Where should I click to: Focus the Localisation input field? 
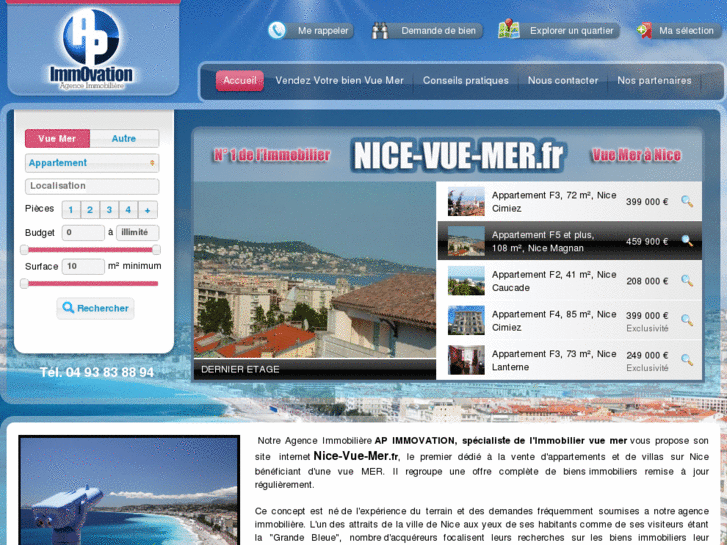(92, 186)
